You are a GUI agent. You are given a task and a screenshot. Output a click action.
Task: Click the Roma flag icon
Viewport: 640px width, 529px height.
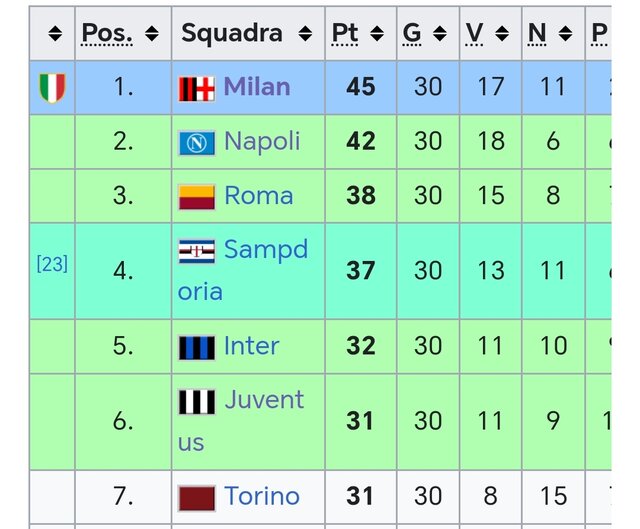point(197,197)
